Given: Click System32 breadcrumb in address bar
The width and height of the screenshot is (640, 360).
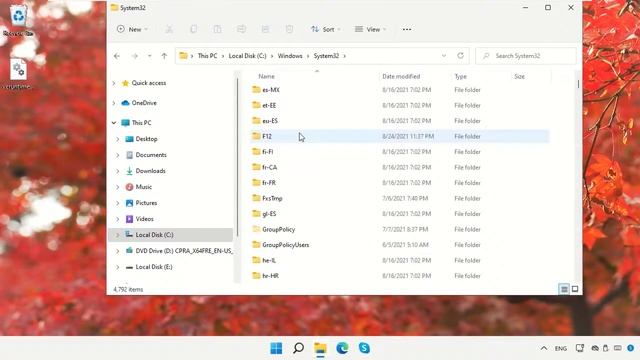Looking at the screenshot, I should tap(326, 56).
